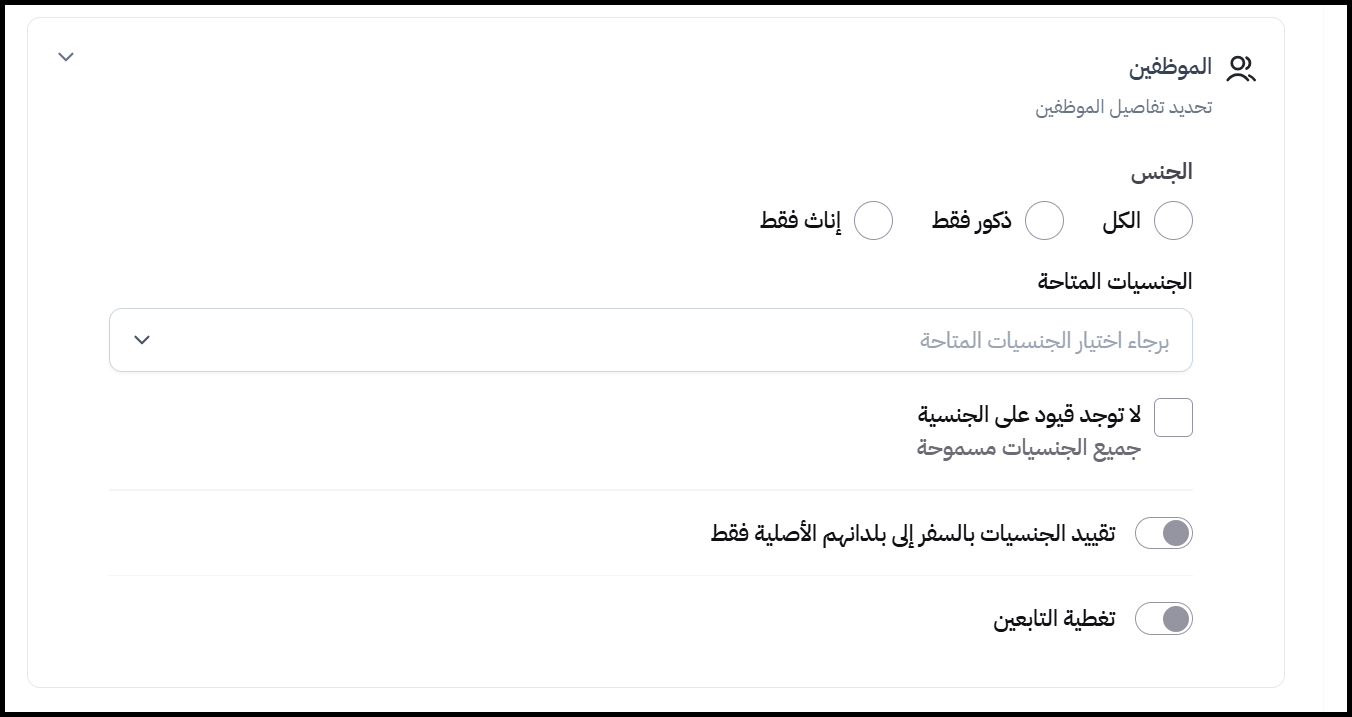
Task: Open the الجنسيات المتاحة dropdown field
Action: pyautogui.click(x=650, y=340)
